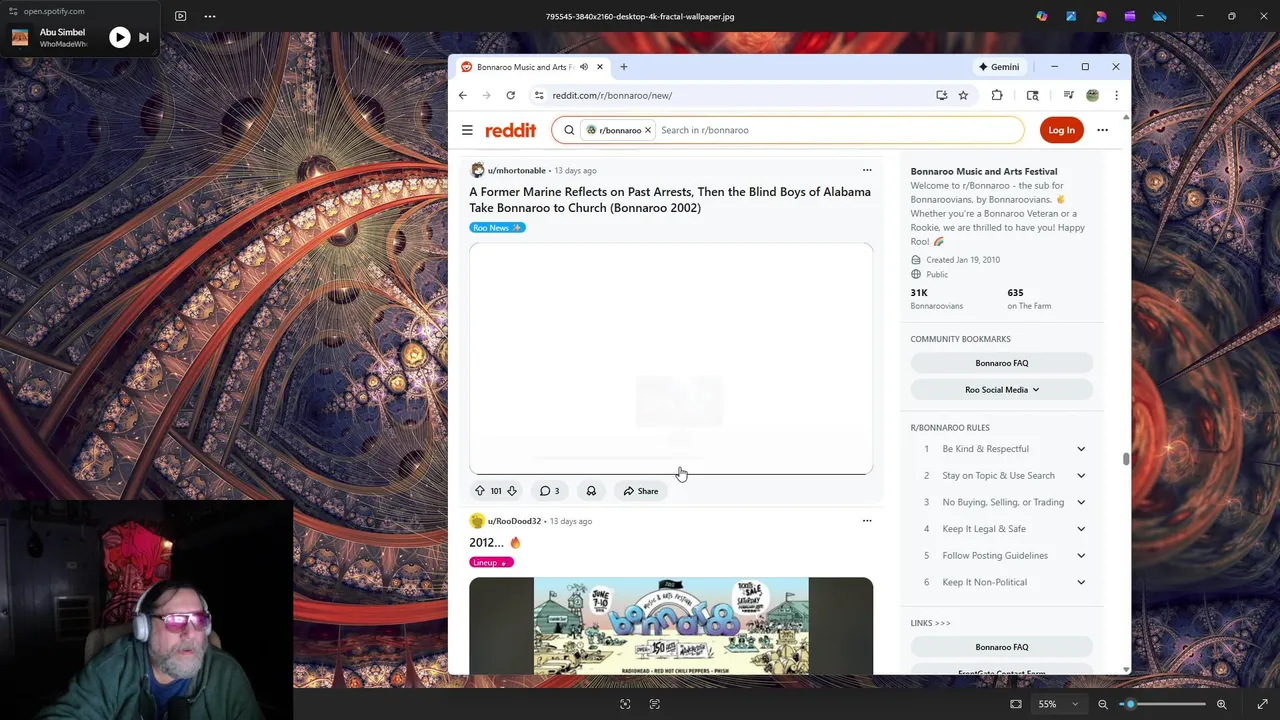
Task: Go to reddit home via logo
Action: point(511,130)
